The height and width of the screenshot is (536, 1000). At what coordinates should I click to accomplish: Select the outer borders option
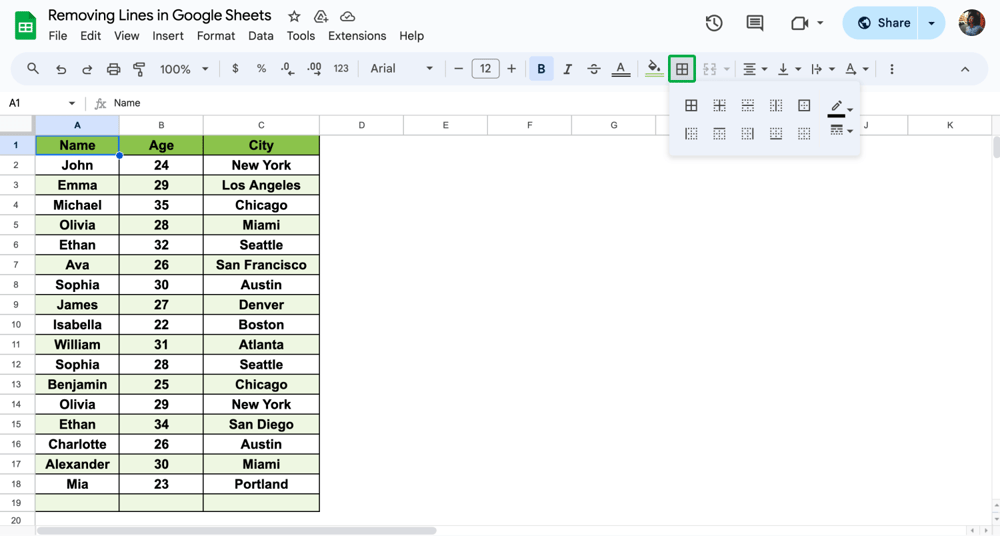click(804, 105)
